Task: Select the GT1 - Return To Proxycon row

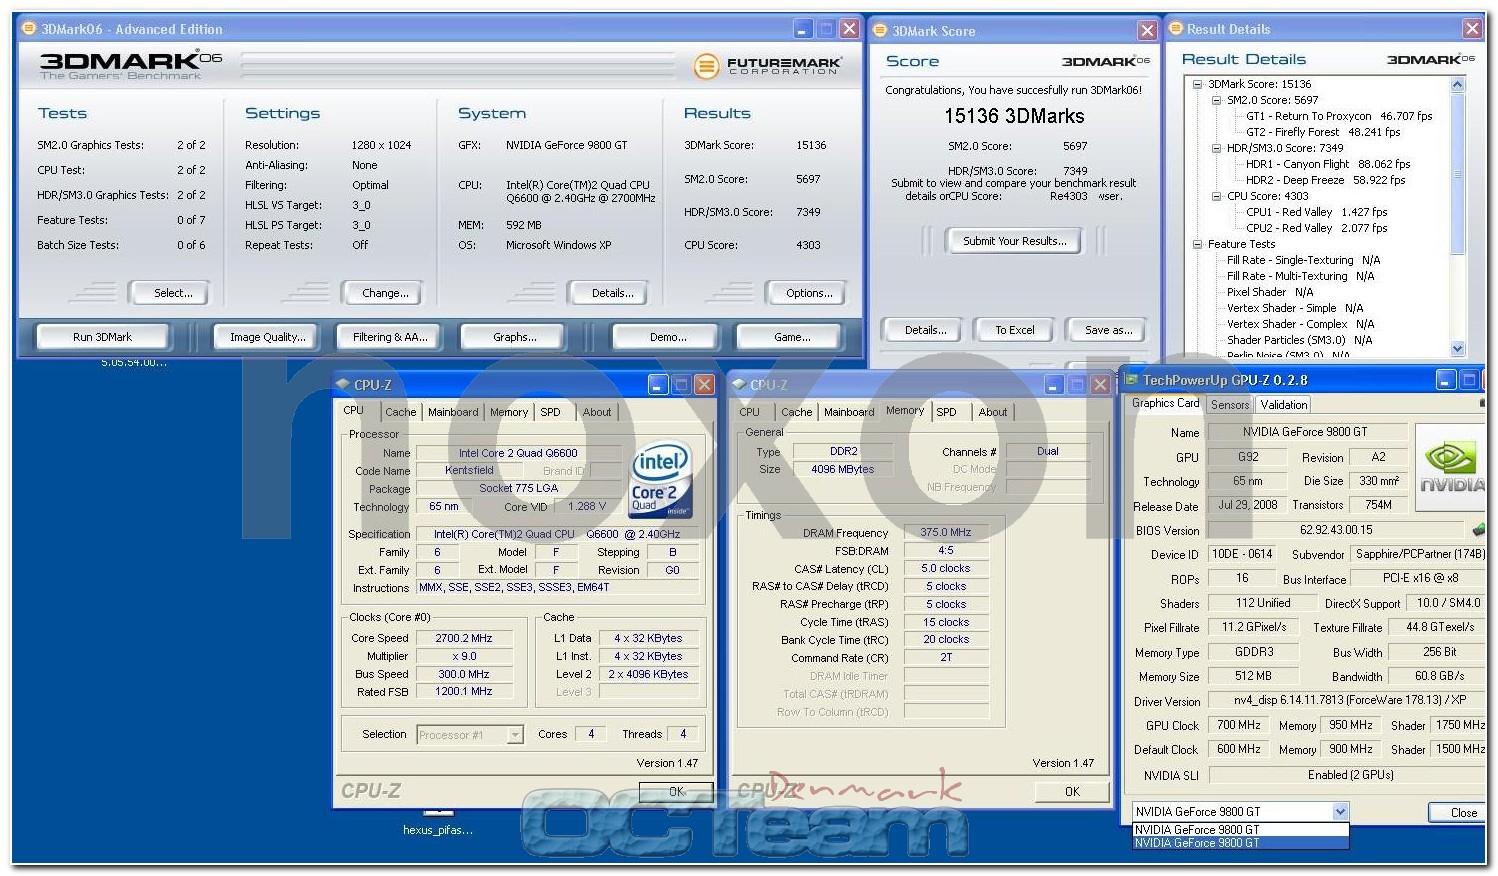Action: (x=1339, y=116)
